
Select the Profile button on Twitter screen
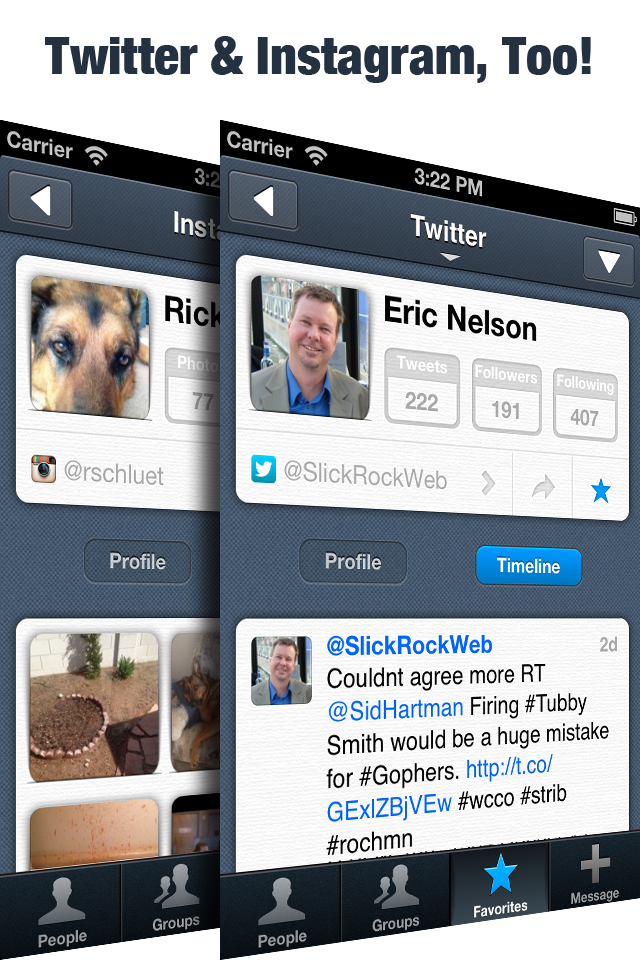click(353, 561)
